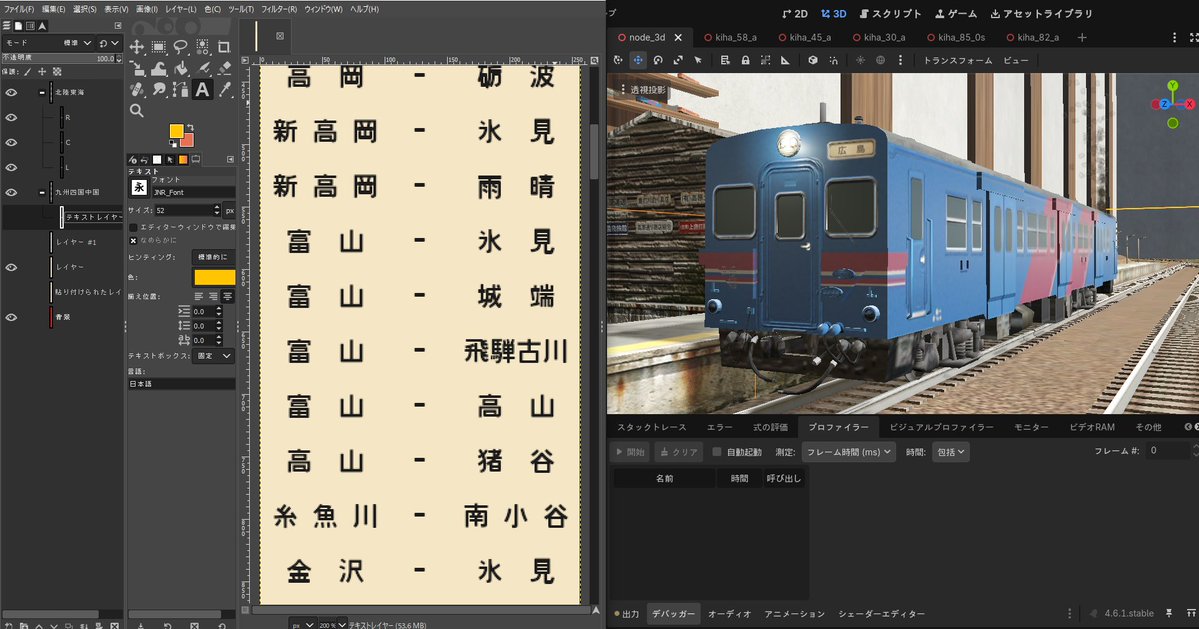Activate Godot Rotate mode icon

tap(658, 60)
